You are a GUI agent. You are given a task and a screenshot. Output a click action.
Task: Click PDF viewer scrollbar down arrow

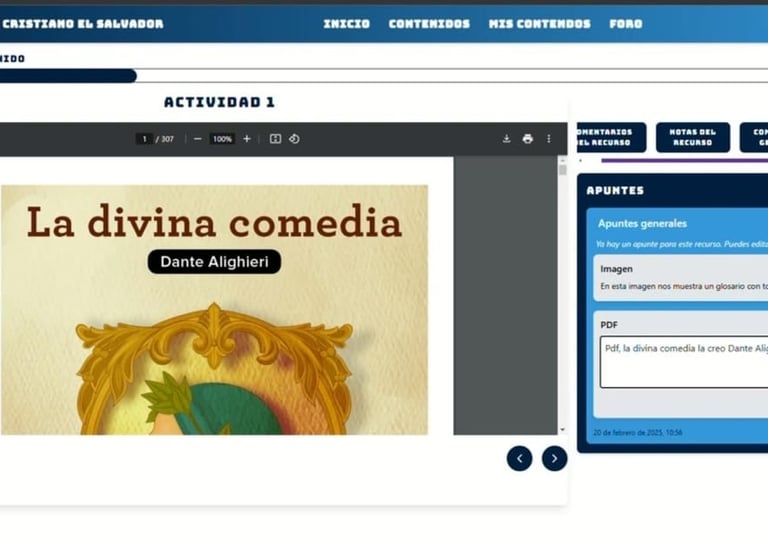click(562, 430)
